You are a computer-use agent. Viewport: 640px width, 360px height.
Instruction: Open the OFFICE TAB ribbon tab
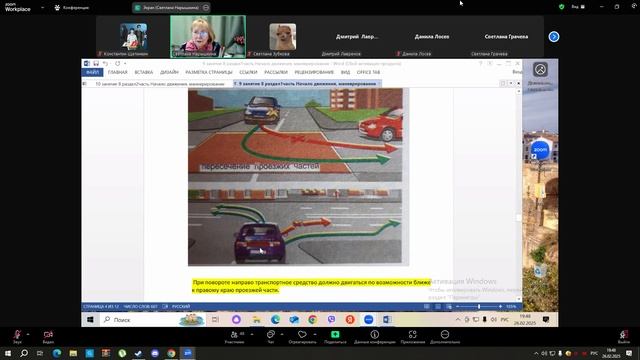(x=369, y=72)
